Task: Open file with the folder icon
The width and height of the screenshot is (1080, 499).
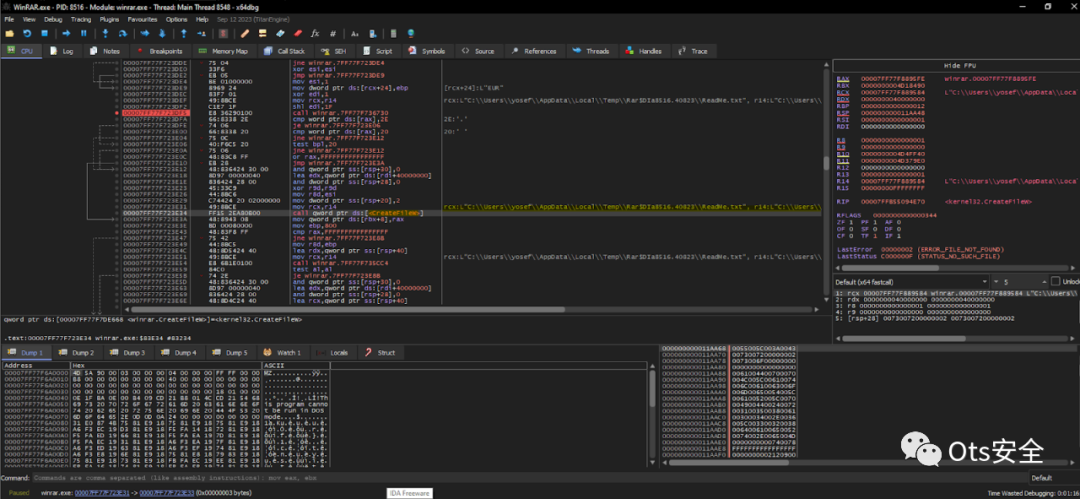Action: [x=10, y=33]
